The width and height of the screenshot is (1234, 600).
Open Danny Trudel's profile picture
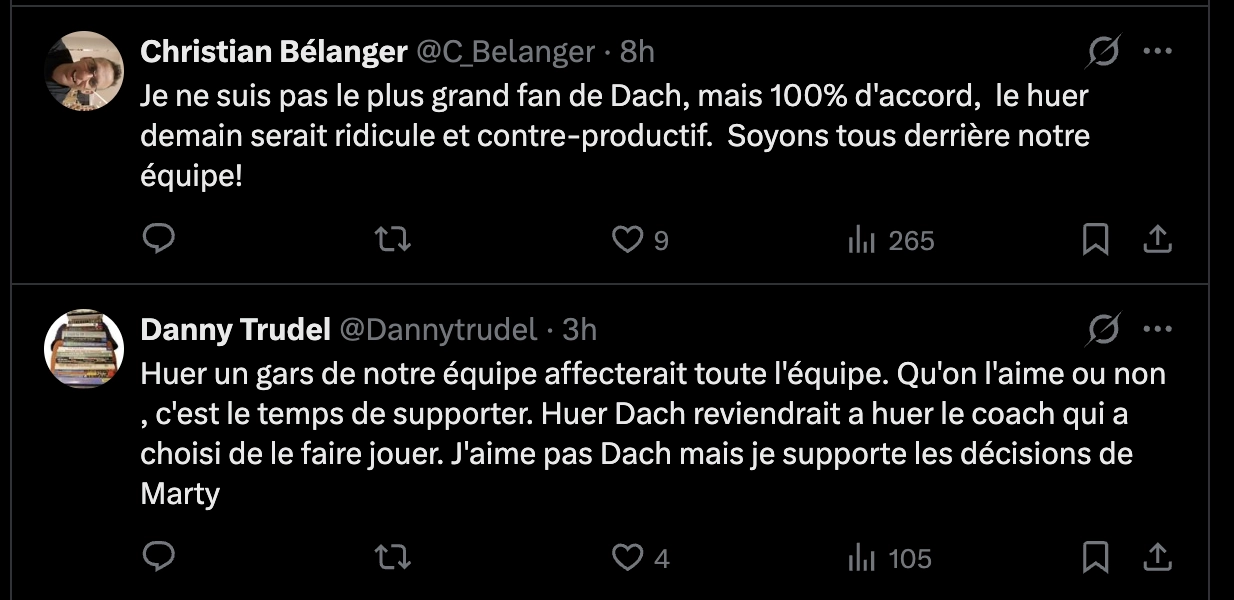pyautogui.click(x=85, y=348)
